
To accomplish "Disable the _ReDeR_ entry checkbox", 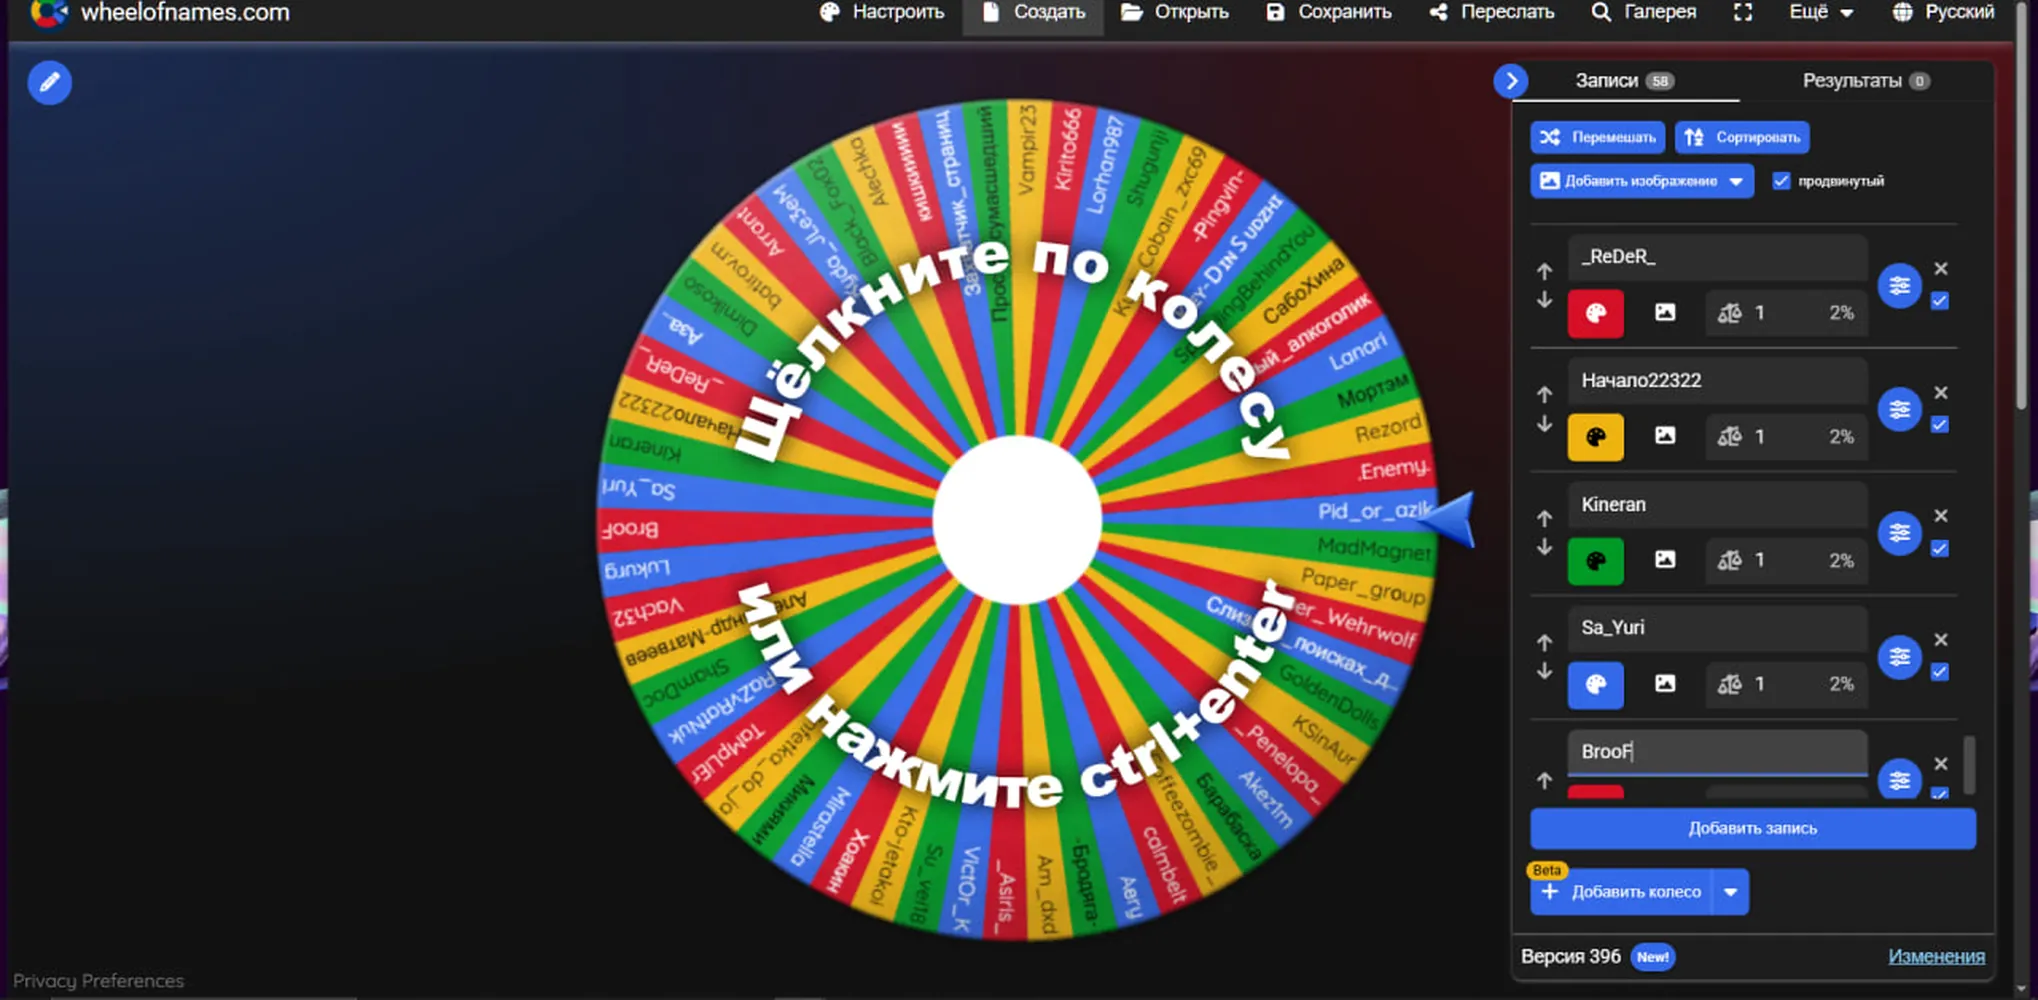I will click(1940, 301).
